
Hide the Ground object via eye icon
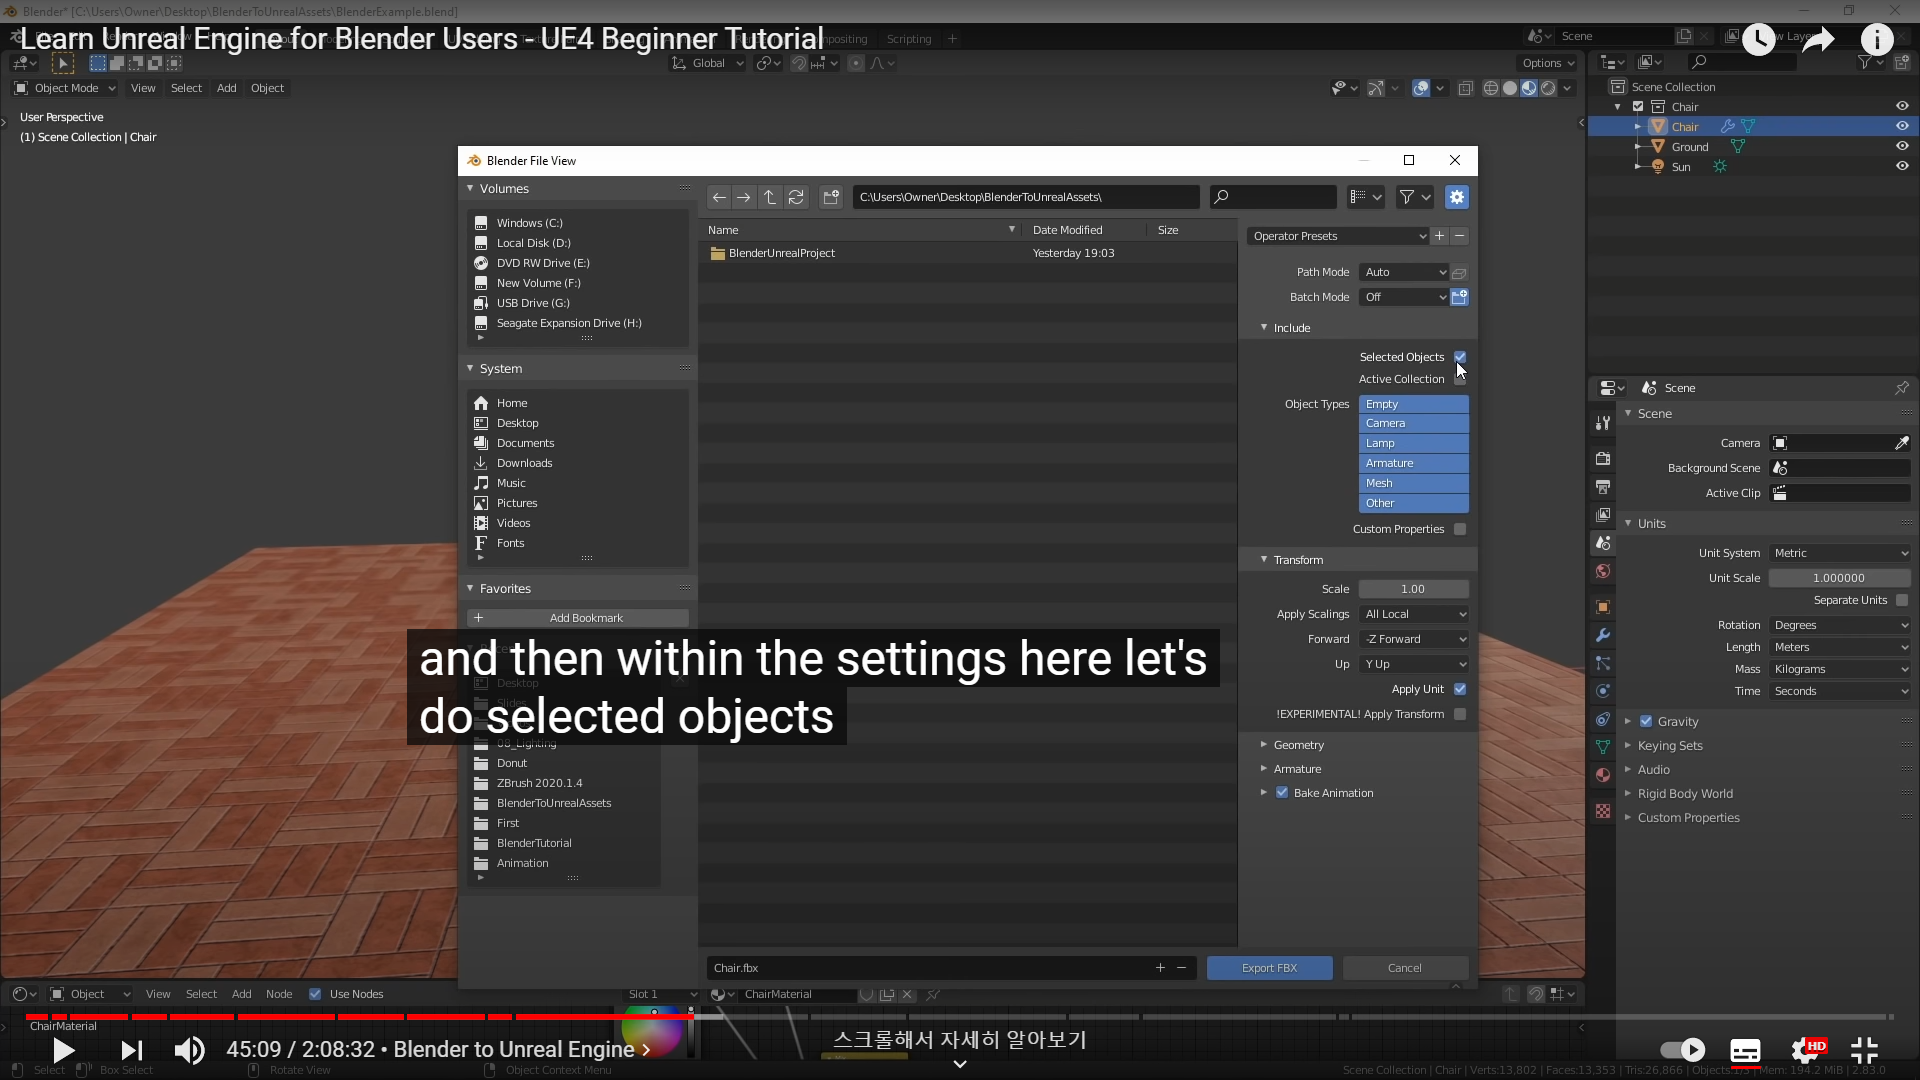click(x=1902, y=146)
